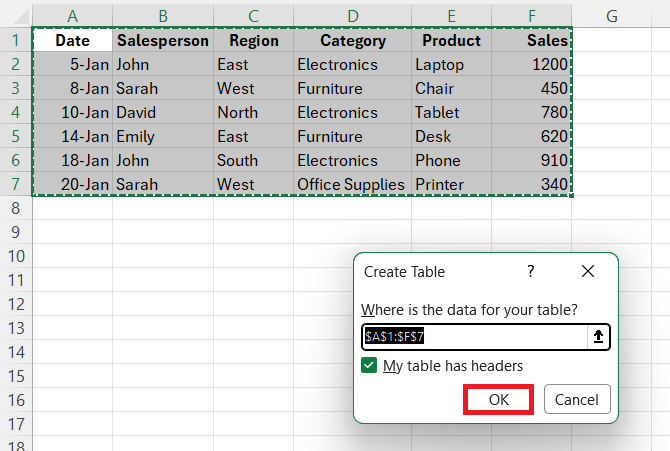Screen dimensions: 670x451
Task: Select the 620 sales cell
Action: [x=532, y=136]
